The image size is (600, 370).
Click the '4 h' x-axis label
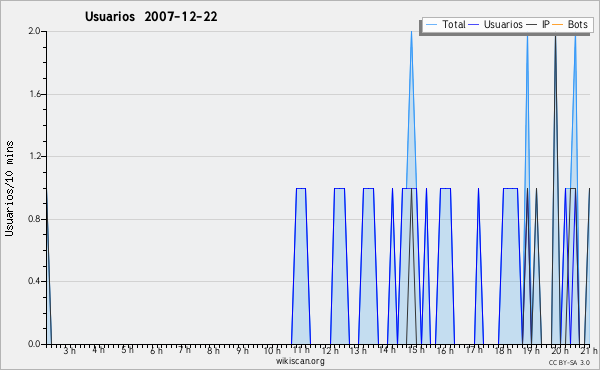click(x=98, y=350)
